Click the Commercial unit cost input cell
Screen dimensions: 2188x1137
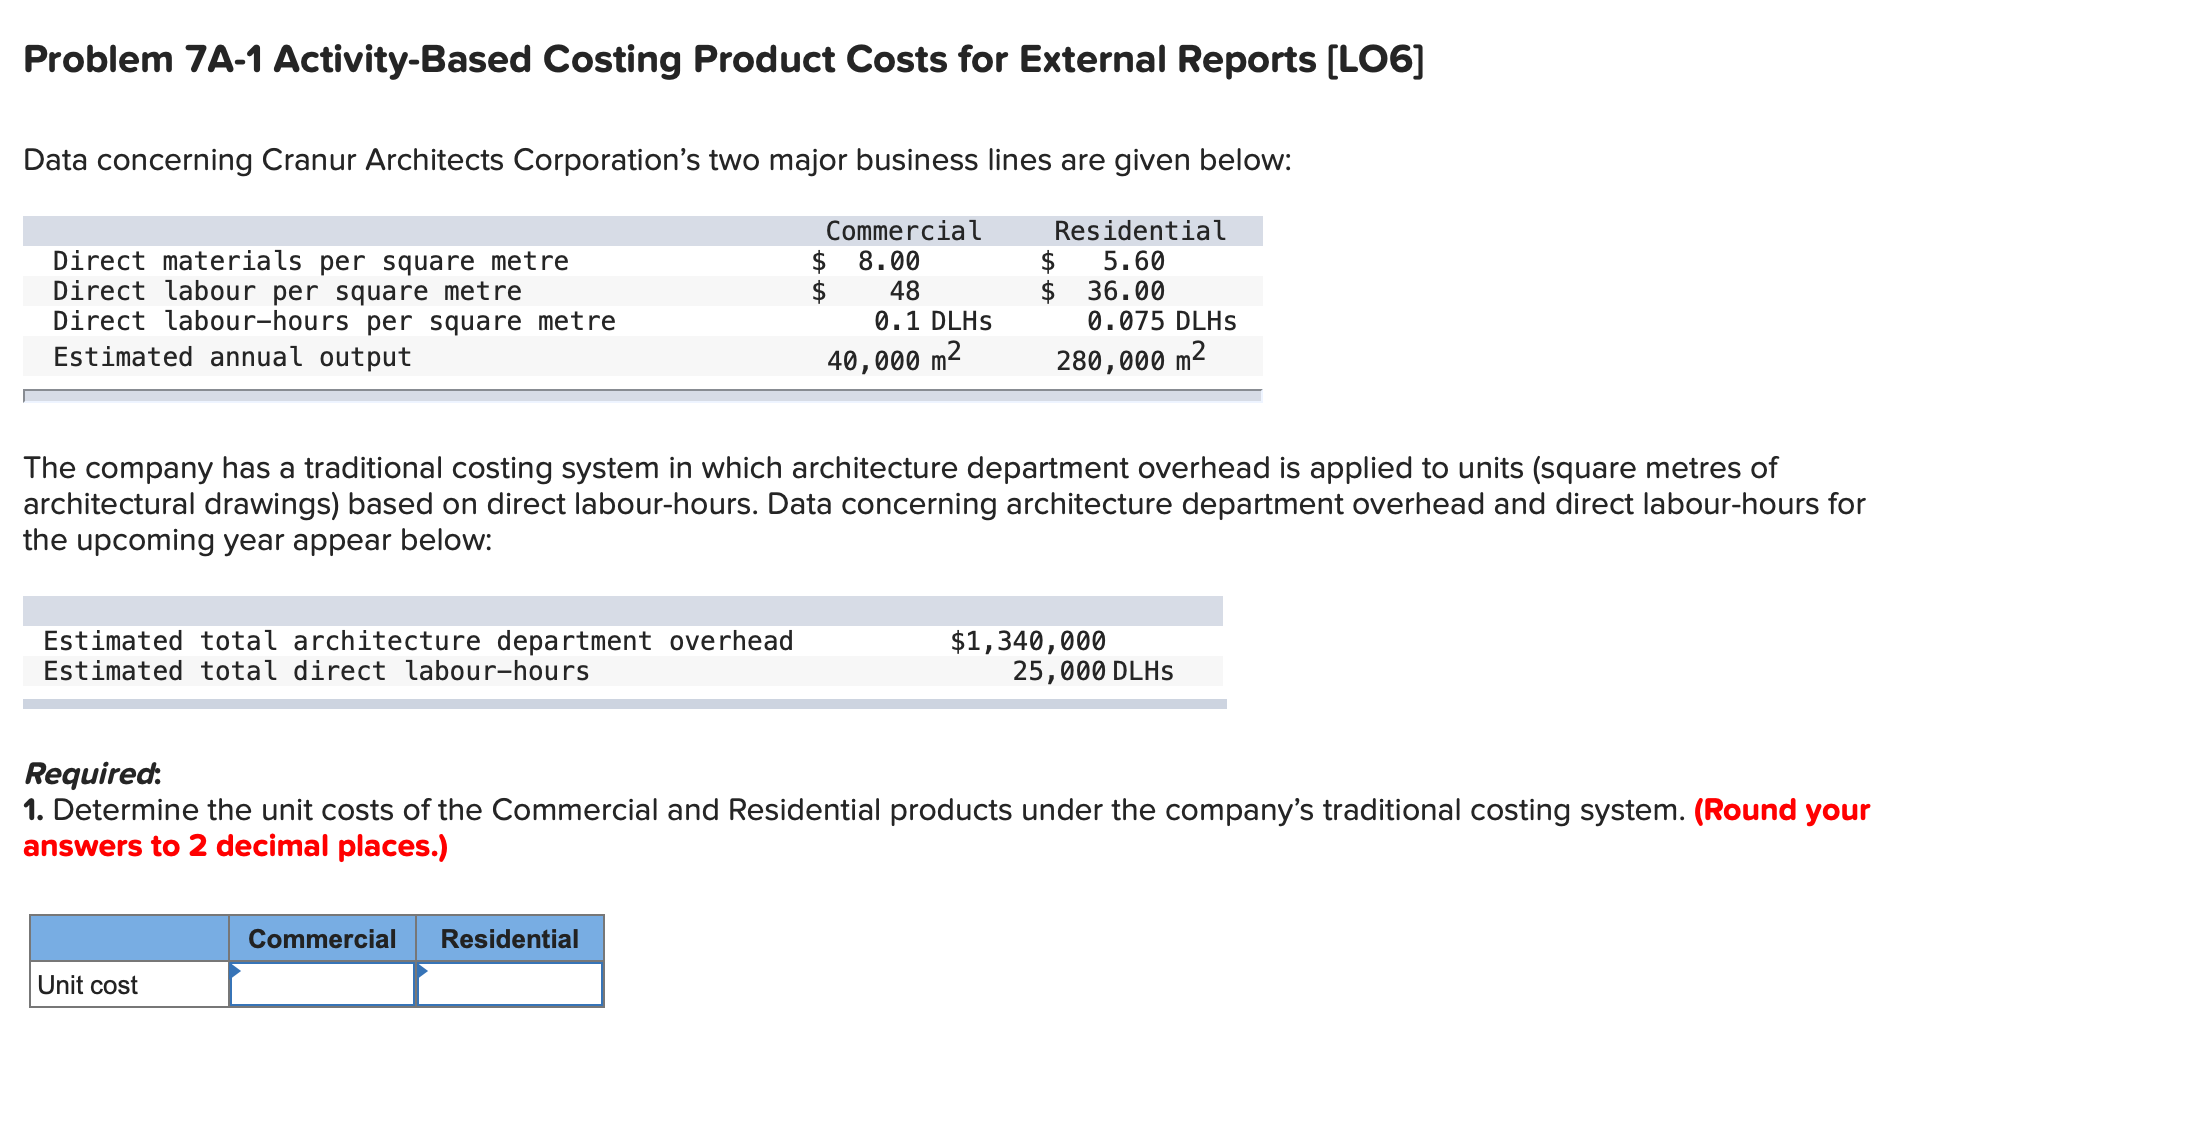(322, 985)
